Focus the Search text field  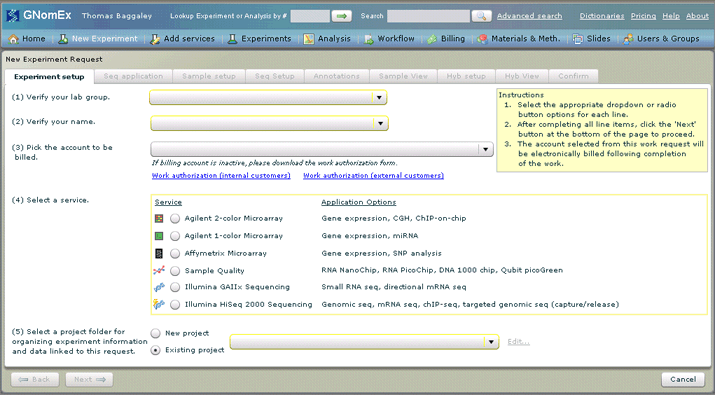point(428,16)
